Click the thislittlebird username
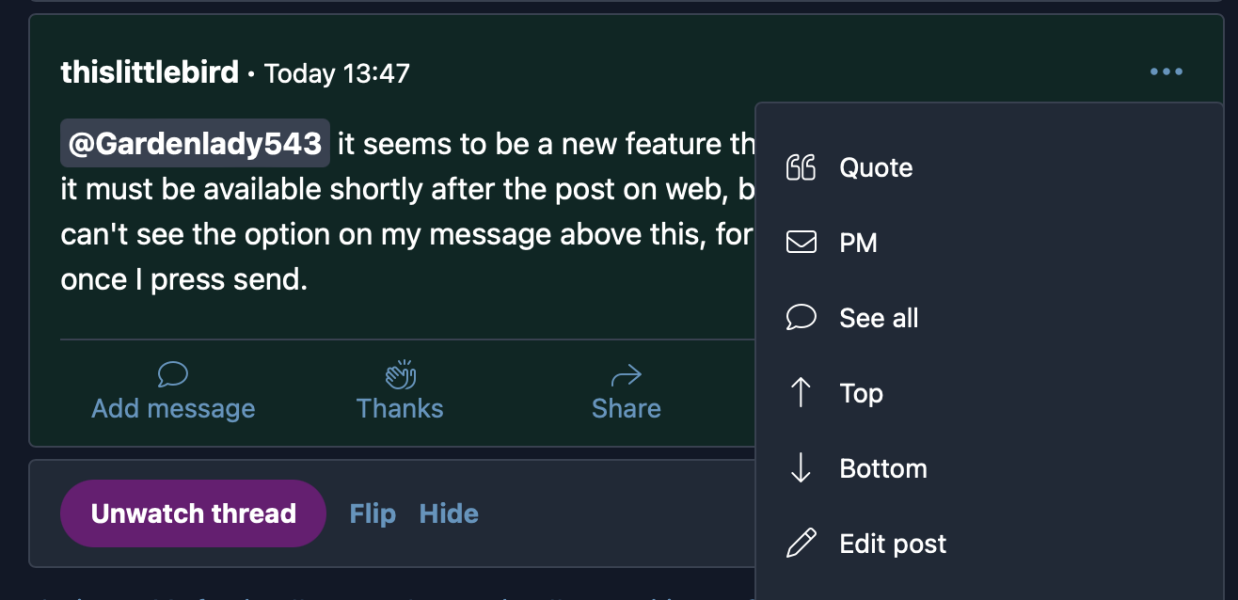This screenshot has width=1238, height=600. [x=149, y=72]
